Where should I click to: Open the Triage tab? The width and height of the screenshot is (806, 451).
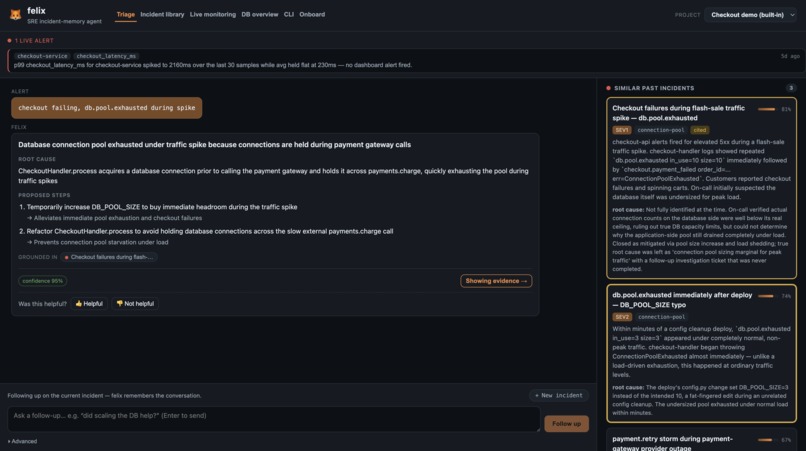tap(125, 14)
